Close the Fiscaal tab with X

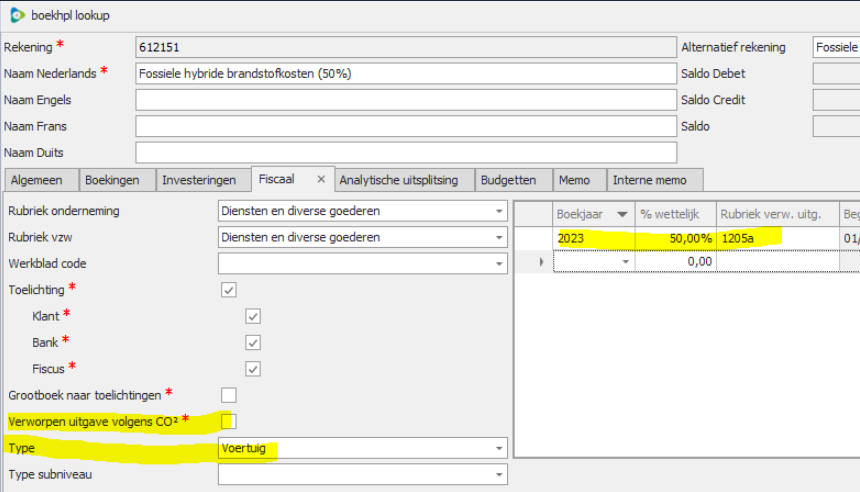(321, 180)
